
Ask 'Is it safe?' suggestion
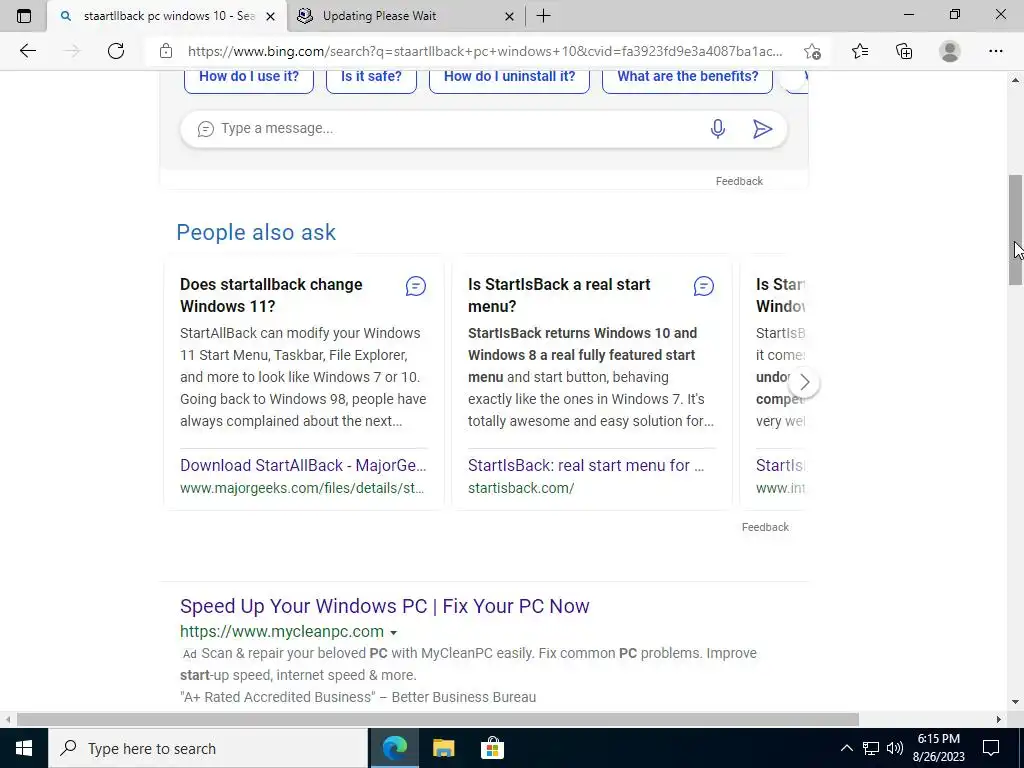371,76
